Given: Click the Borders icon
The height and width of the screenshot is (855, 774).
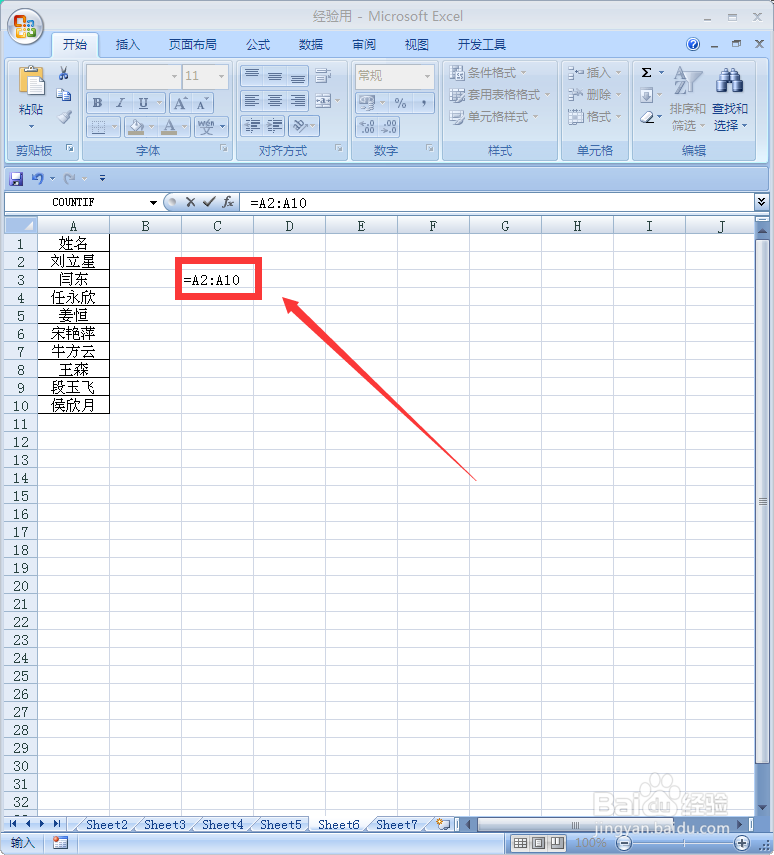Looking at the screenshot, I should (98, 127).
